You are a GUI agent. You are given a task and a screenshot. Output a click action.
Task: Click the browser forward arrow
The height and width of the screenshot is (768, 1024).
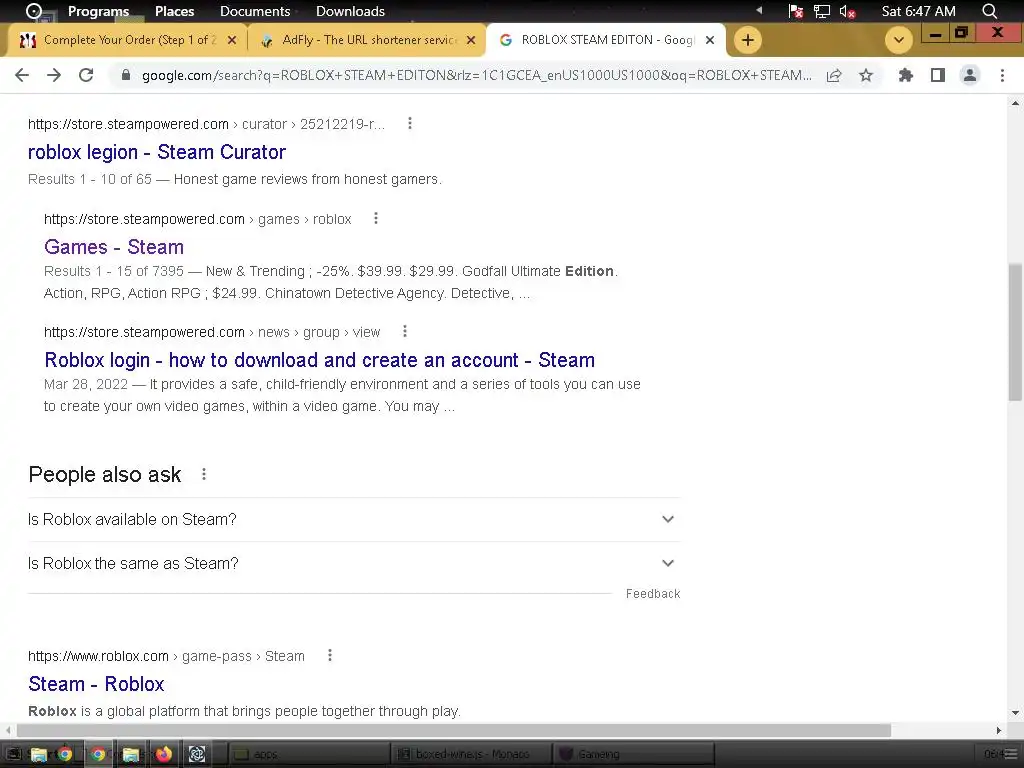[x=54, y=75]
